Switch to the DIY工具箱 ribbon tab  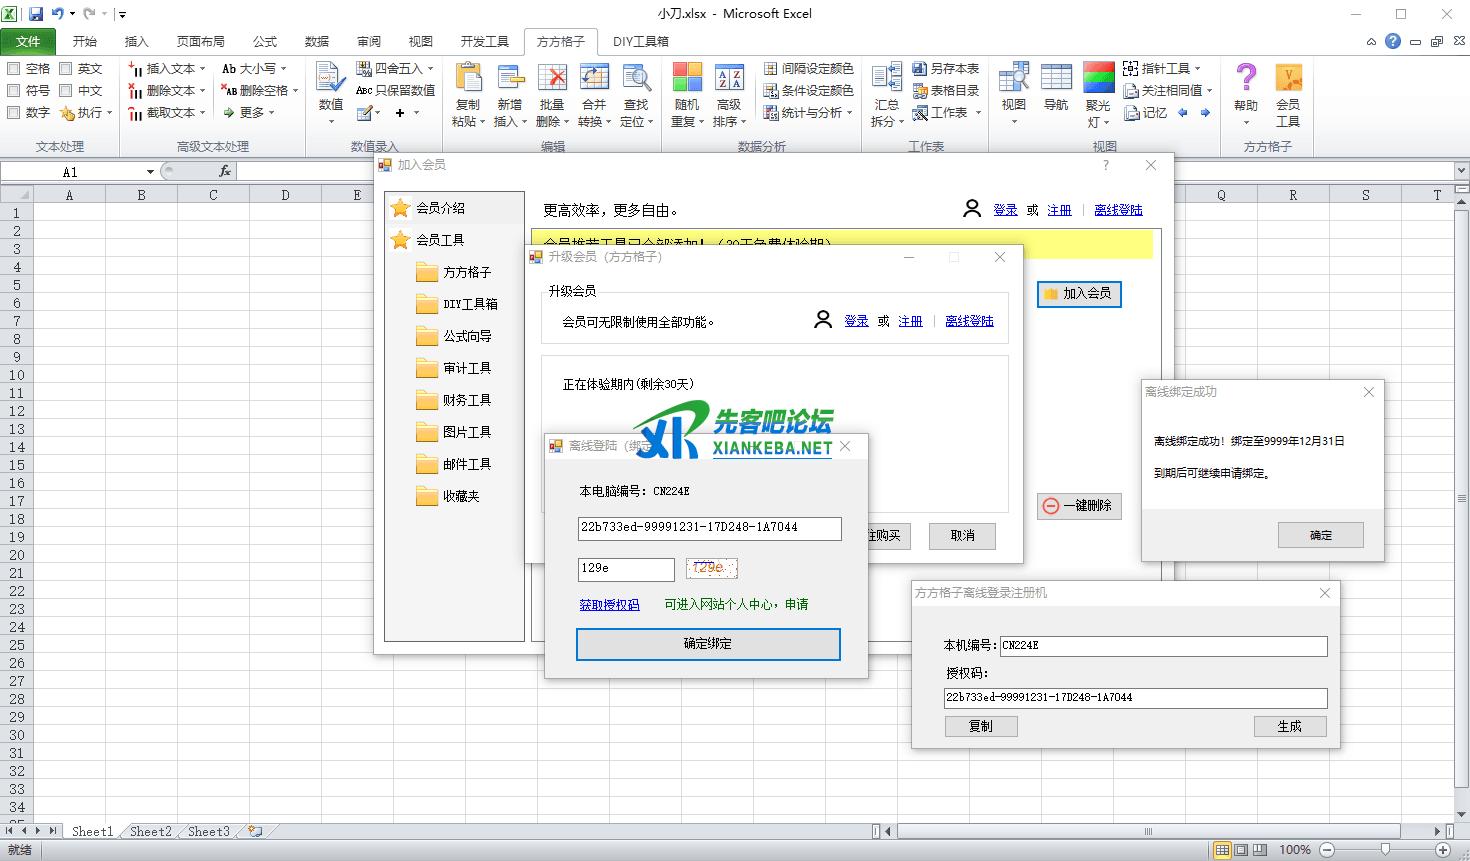tap(640, 41)
